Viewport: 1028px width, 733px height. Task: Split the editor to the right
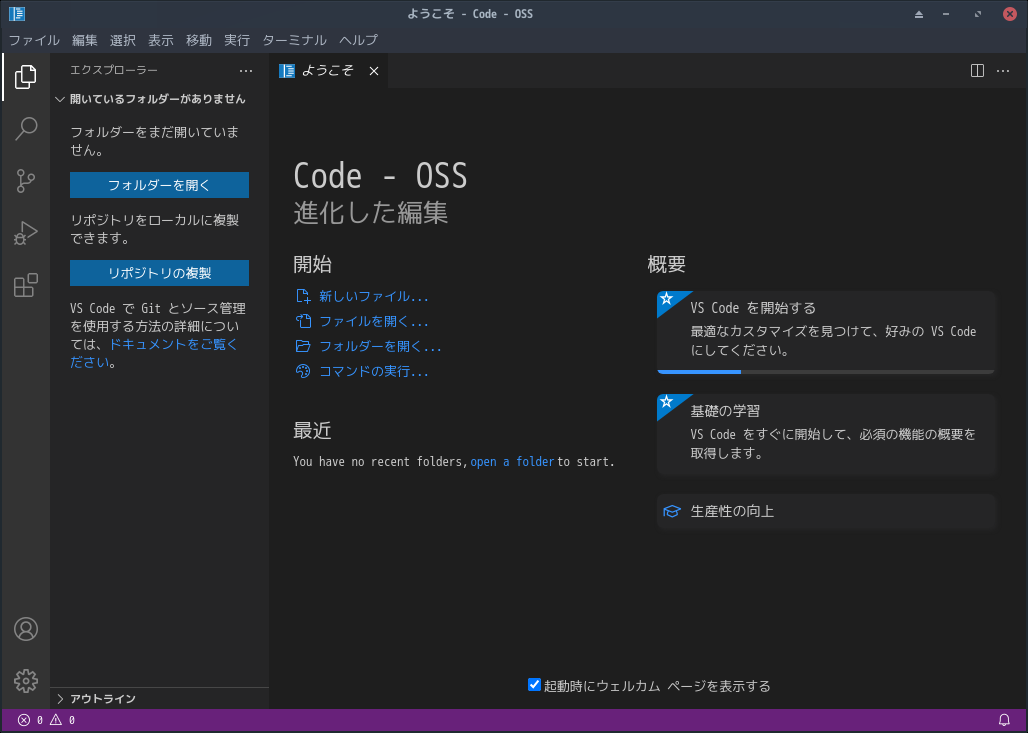tap(977, 71)
